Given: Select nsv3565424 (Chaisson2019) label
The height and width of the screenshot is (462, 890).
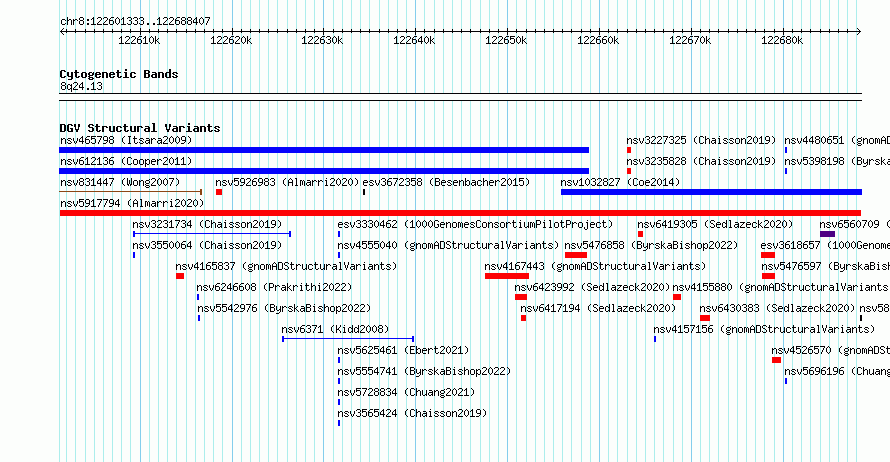Looking at the screenshot, I should 412,413.
